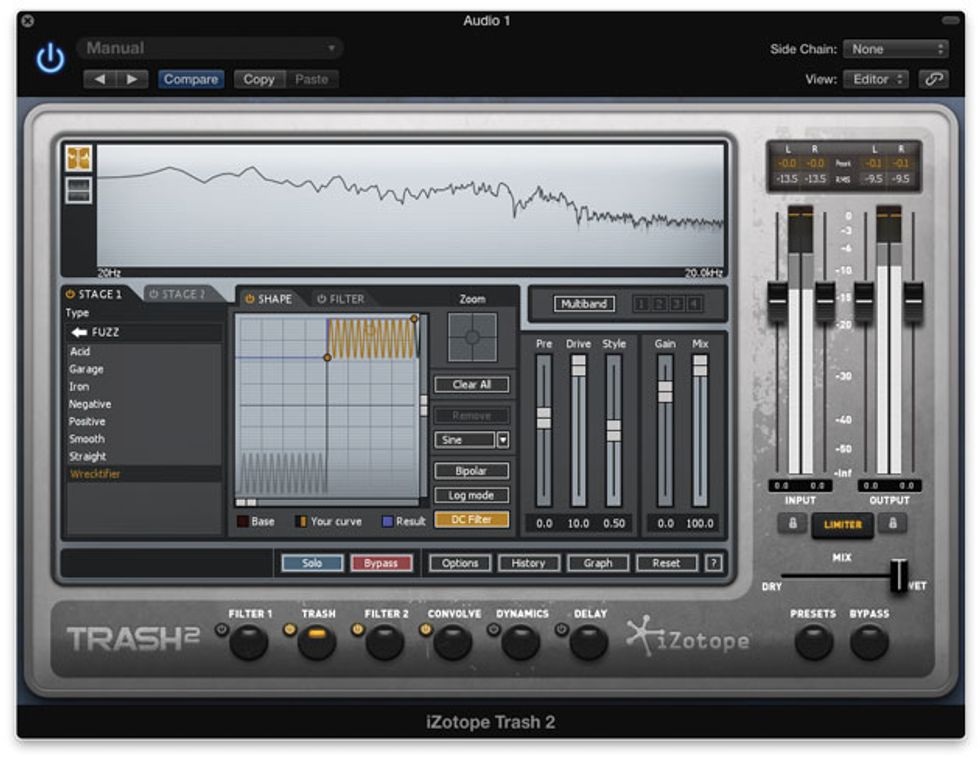Toggle the DC Filter button

472,520
